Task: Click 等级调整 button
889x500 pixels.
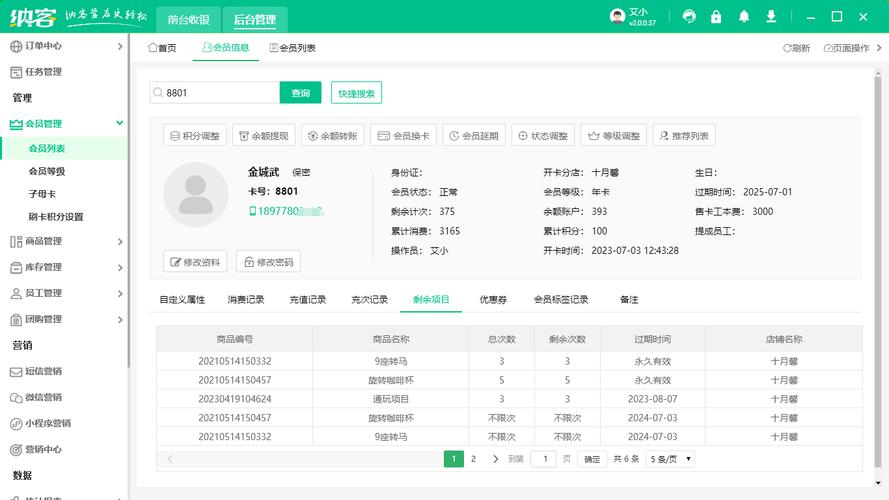Action: coord(613,136)
